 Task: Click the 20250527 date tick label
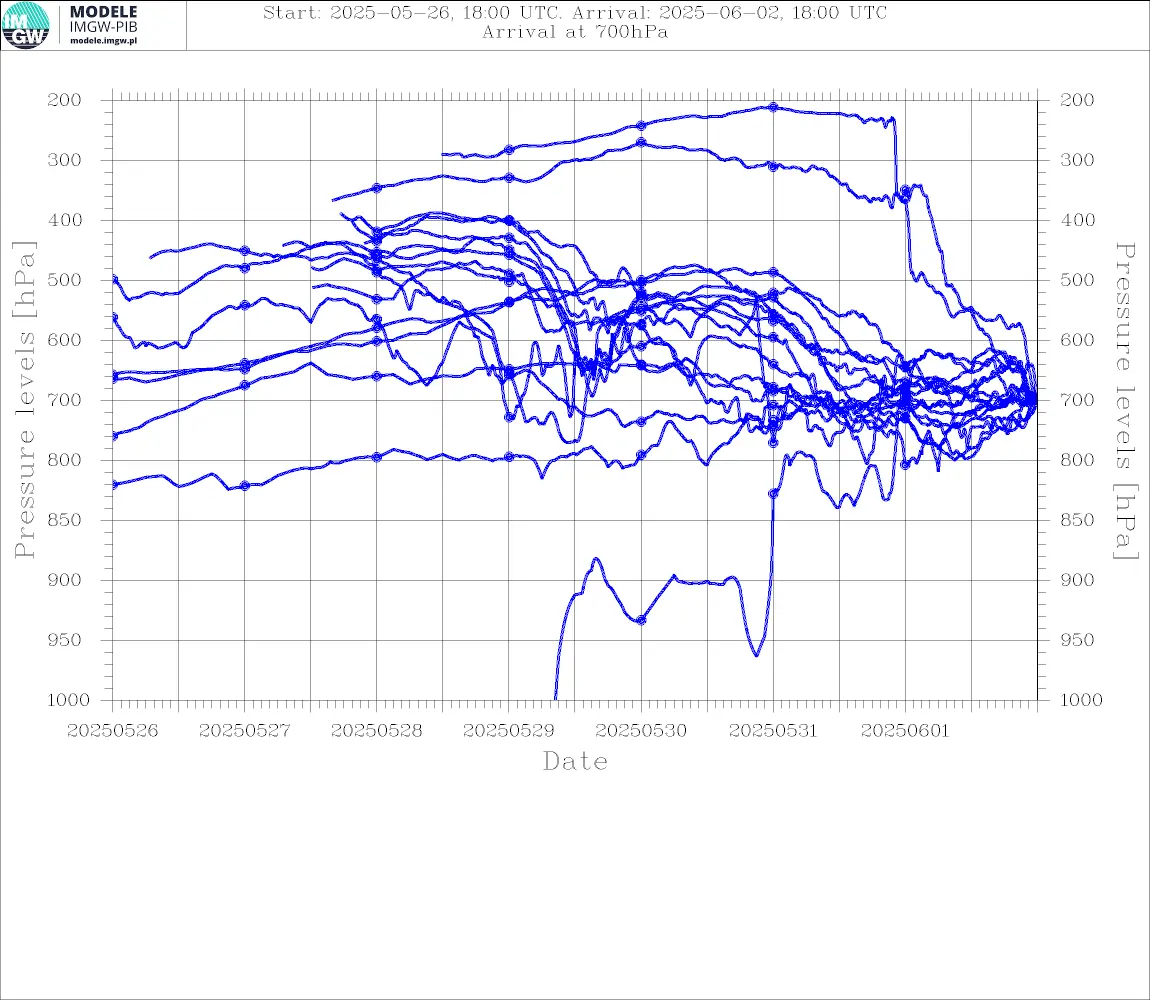tap(244, 731)
